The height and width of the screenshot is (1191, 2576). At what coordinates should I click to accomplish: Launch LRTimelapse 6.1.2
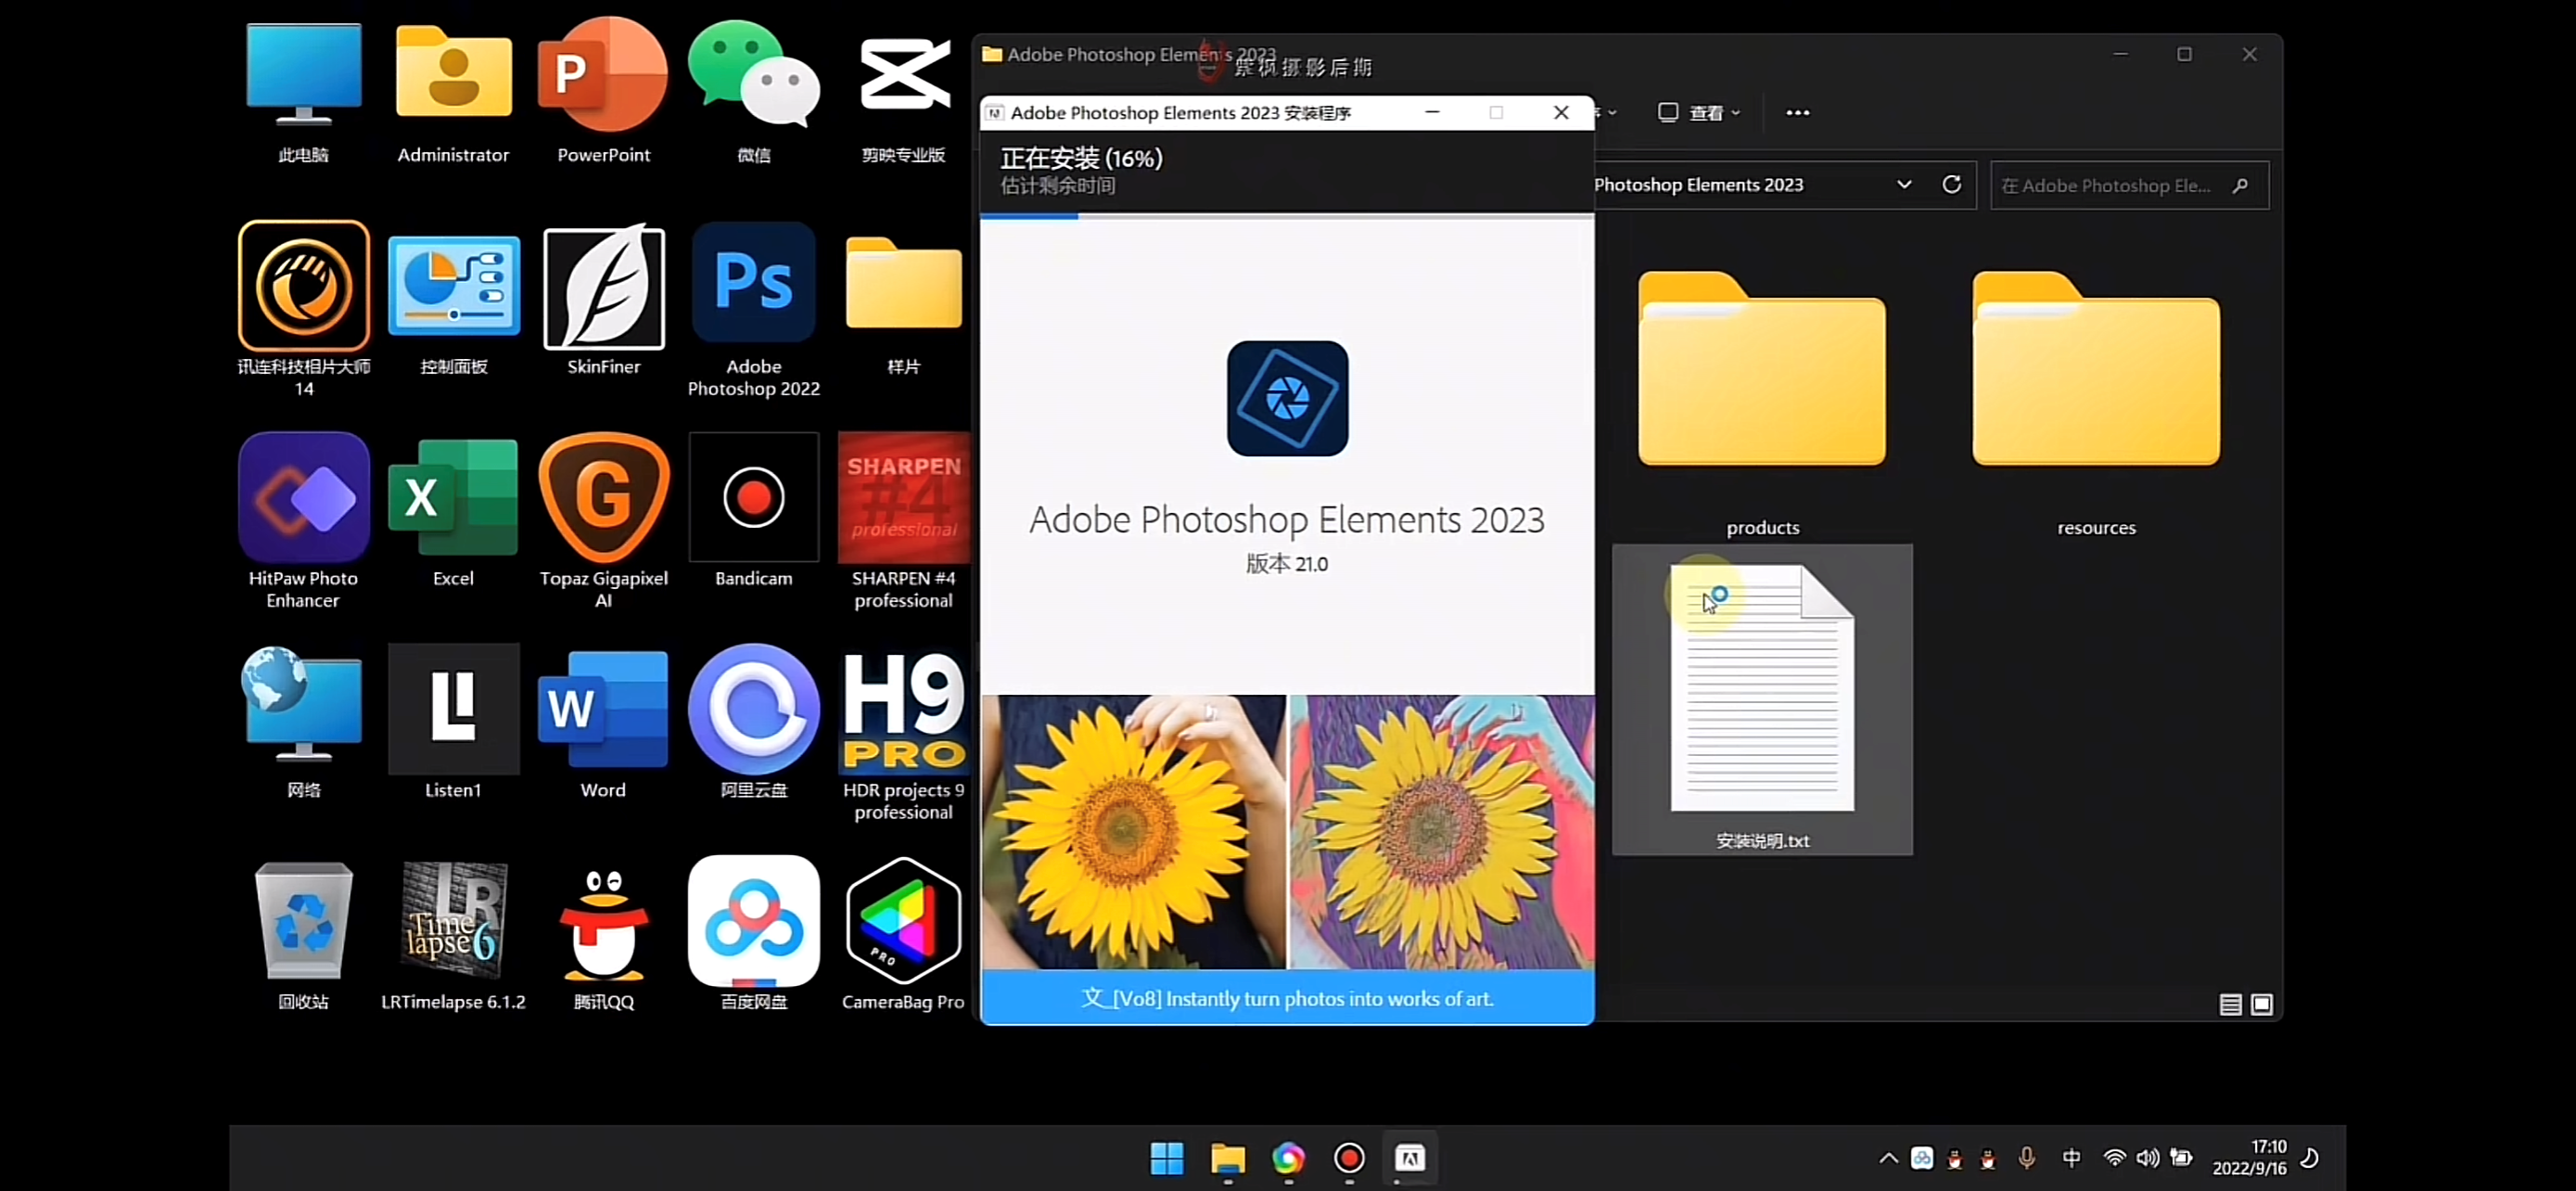pyautogui.click(x=453, y=934)
